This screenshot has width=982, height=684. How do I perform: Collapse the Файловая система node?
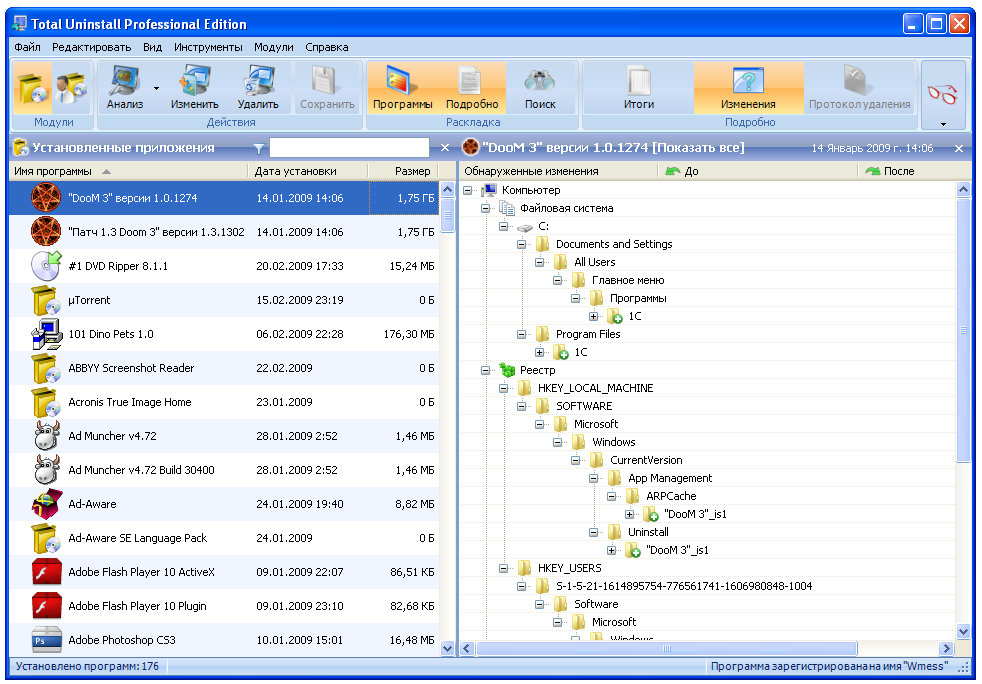coord(485,208)
